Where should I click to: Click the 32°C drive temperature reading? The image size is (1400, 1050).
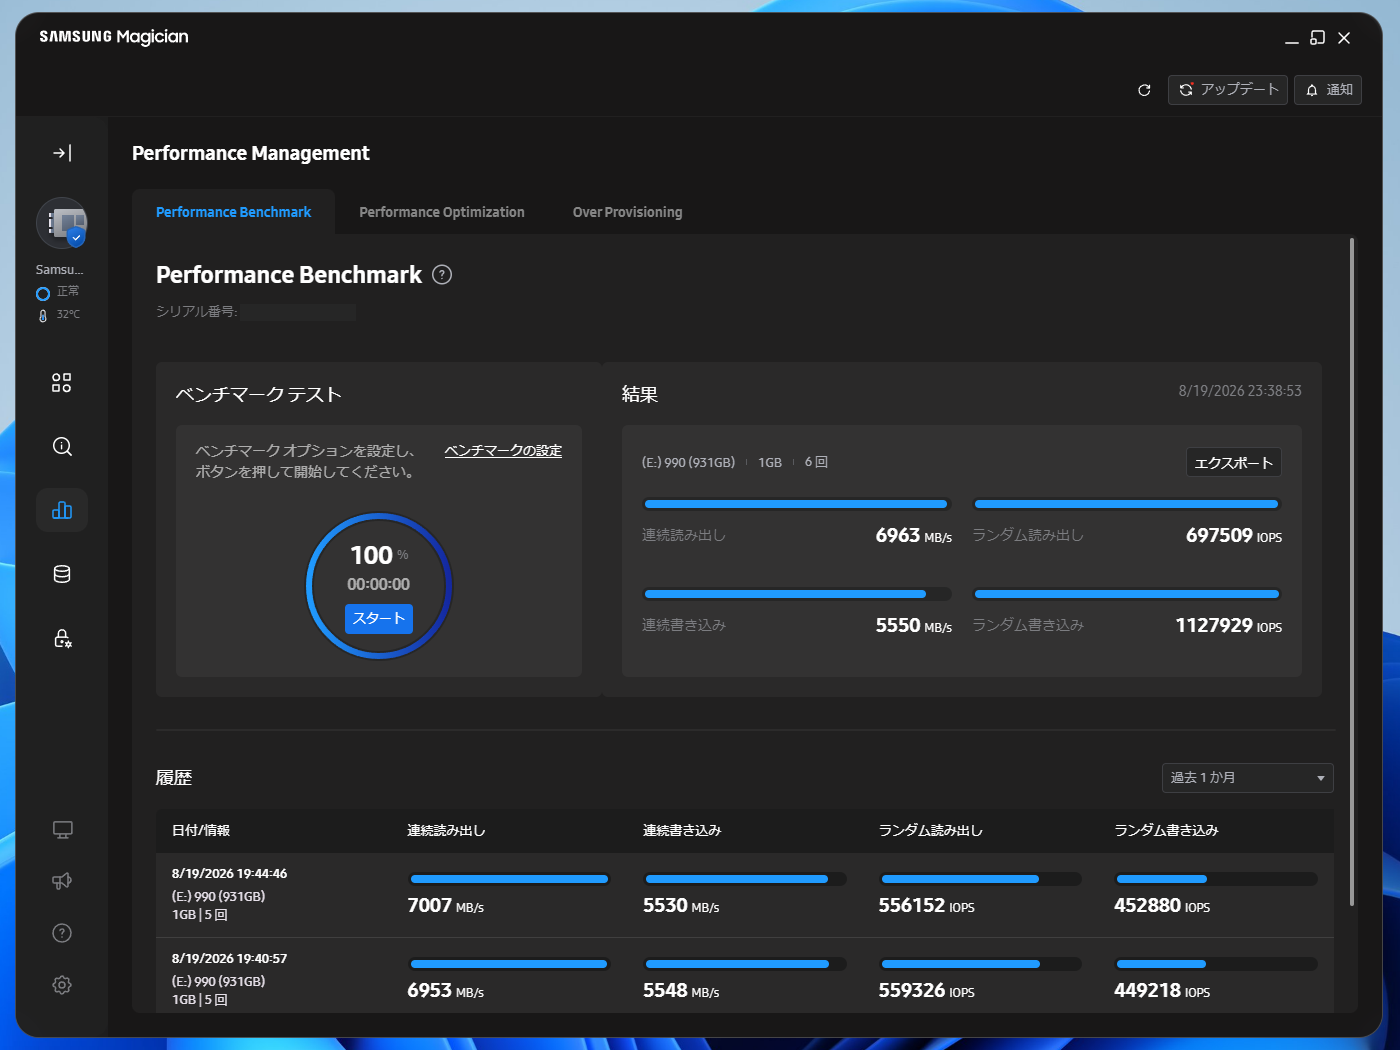[x=68, y=314]
